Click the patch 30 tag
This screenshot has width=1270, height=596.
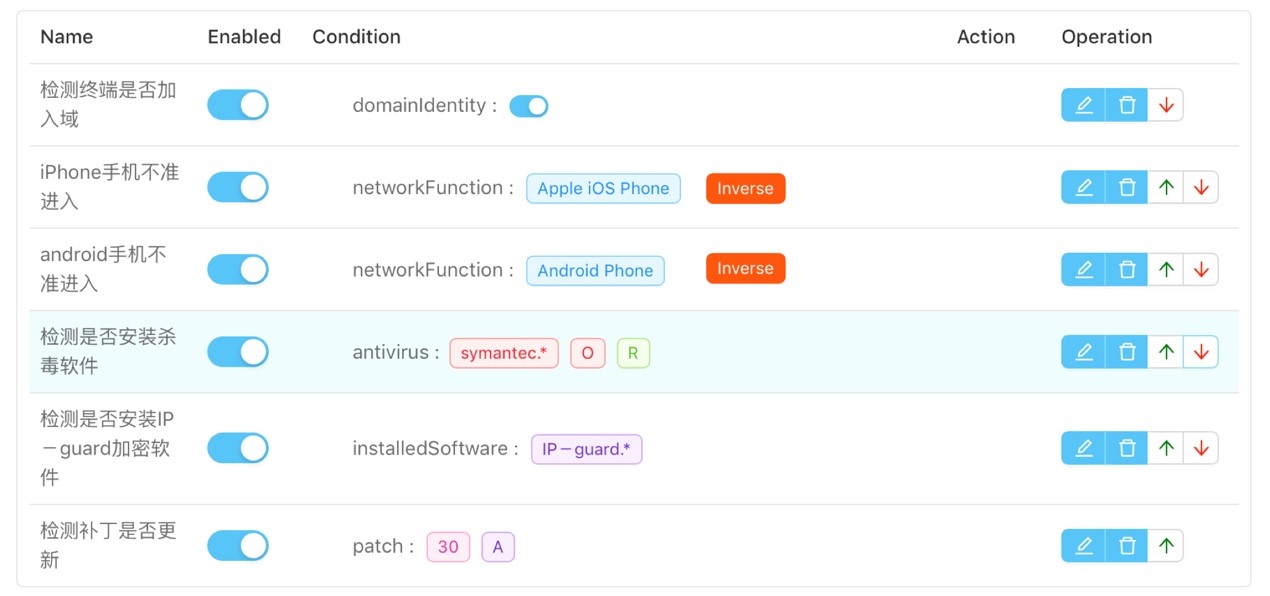(x=448, y=547)
